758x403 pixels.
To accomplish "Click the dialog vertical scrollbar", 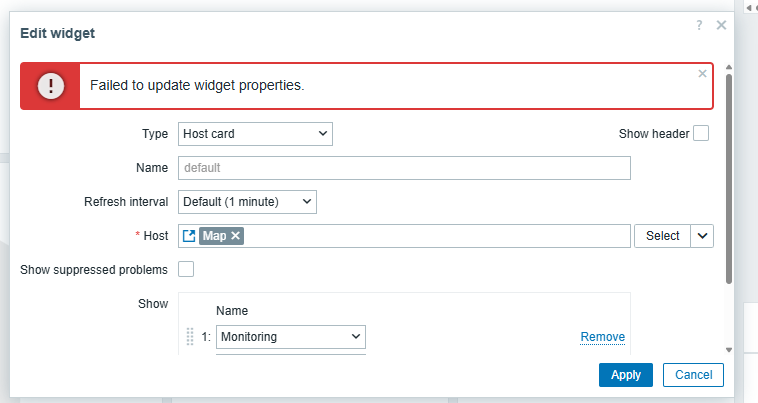I will [x=728, y=180].
